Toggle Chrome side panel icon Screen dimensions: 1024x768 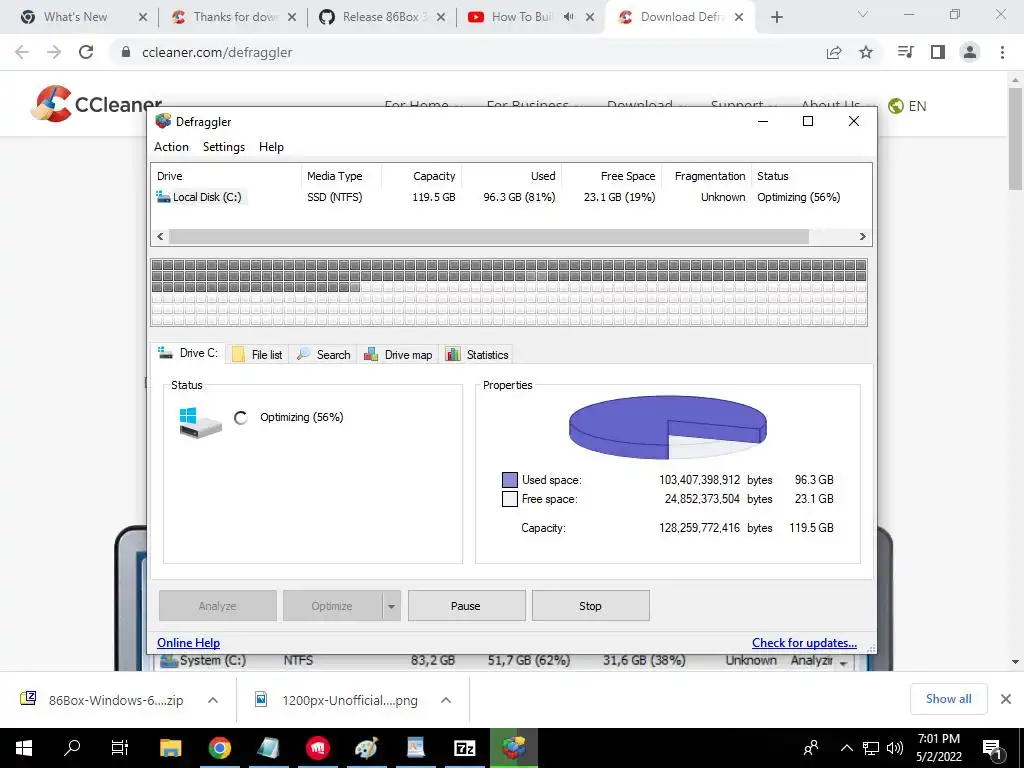click(938, 52)
